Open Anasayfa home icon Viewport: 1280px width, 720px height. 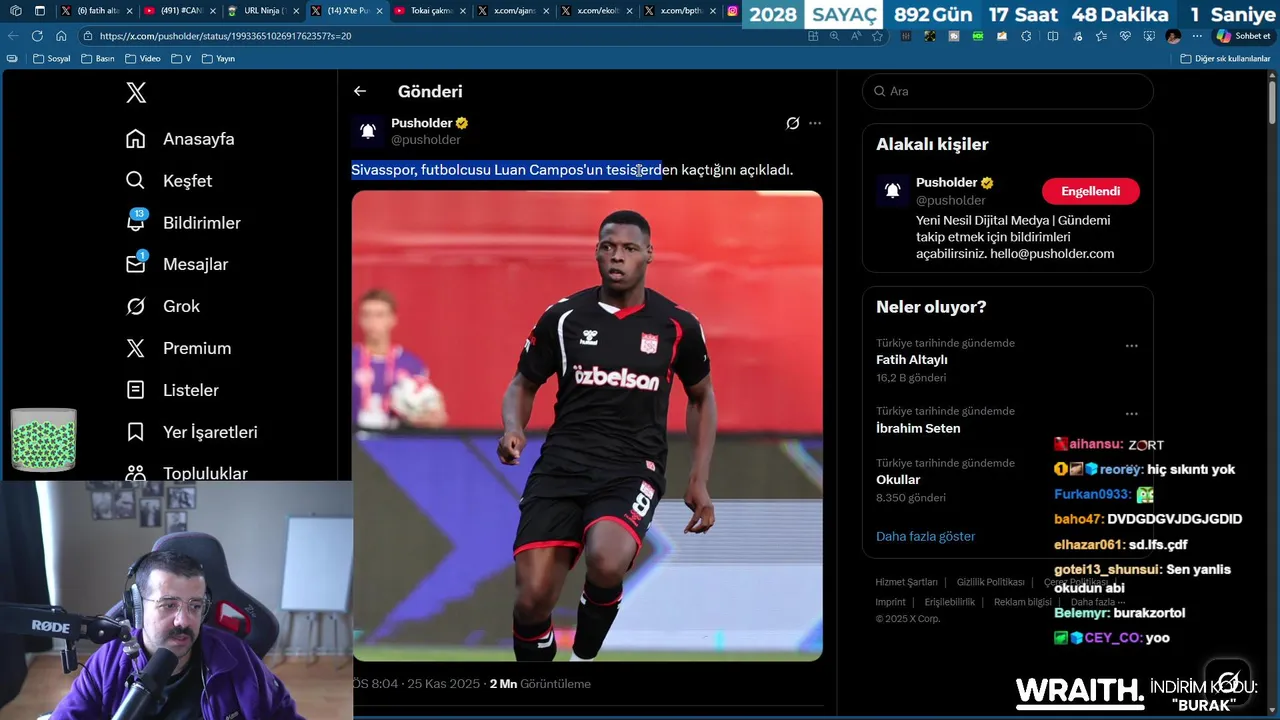tap(136, 139)
